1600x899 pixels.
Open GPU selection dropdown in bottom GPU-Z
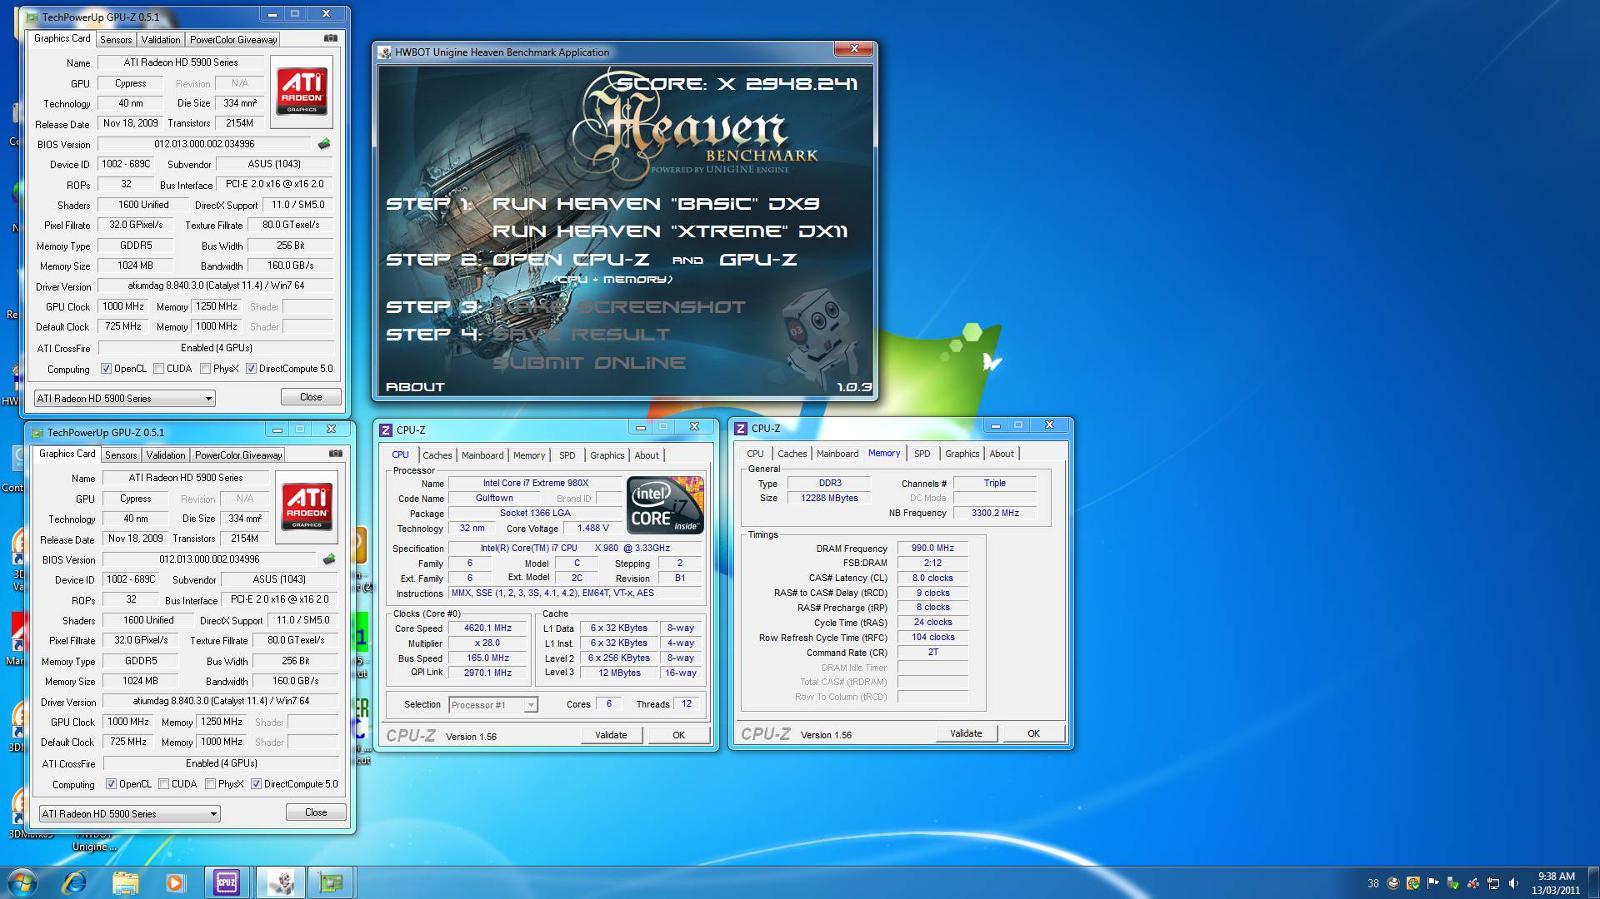pos(130,814)
